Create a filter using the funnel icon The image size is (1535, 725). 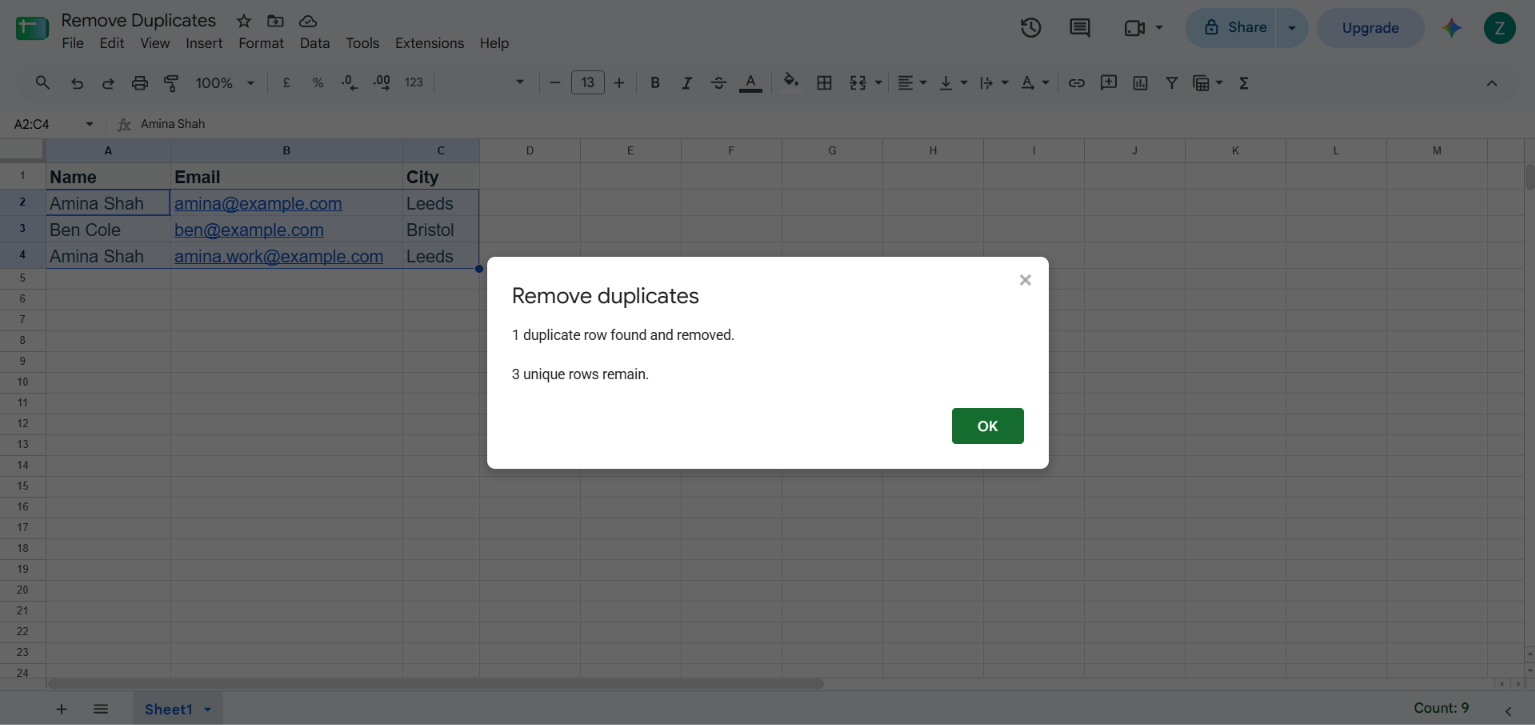1171,83
